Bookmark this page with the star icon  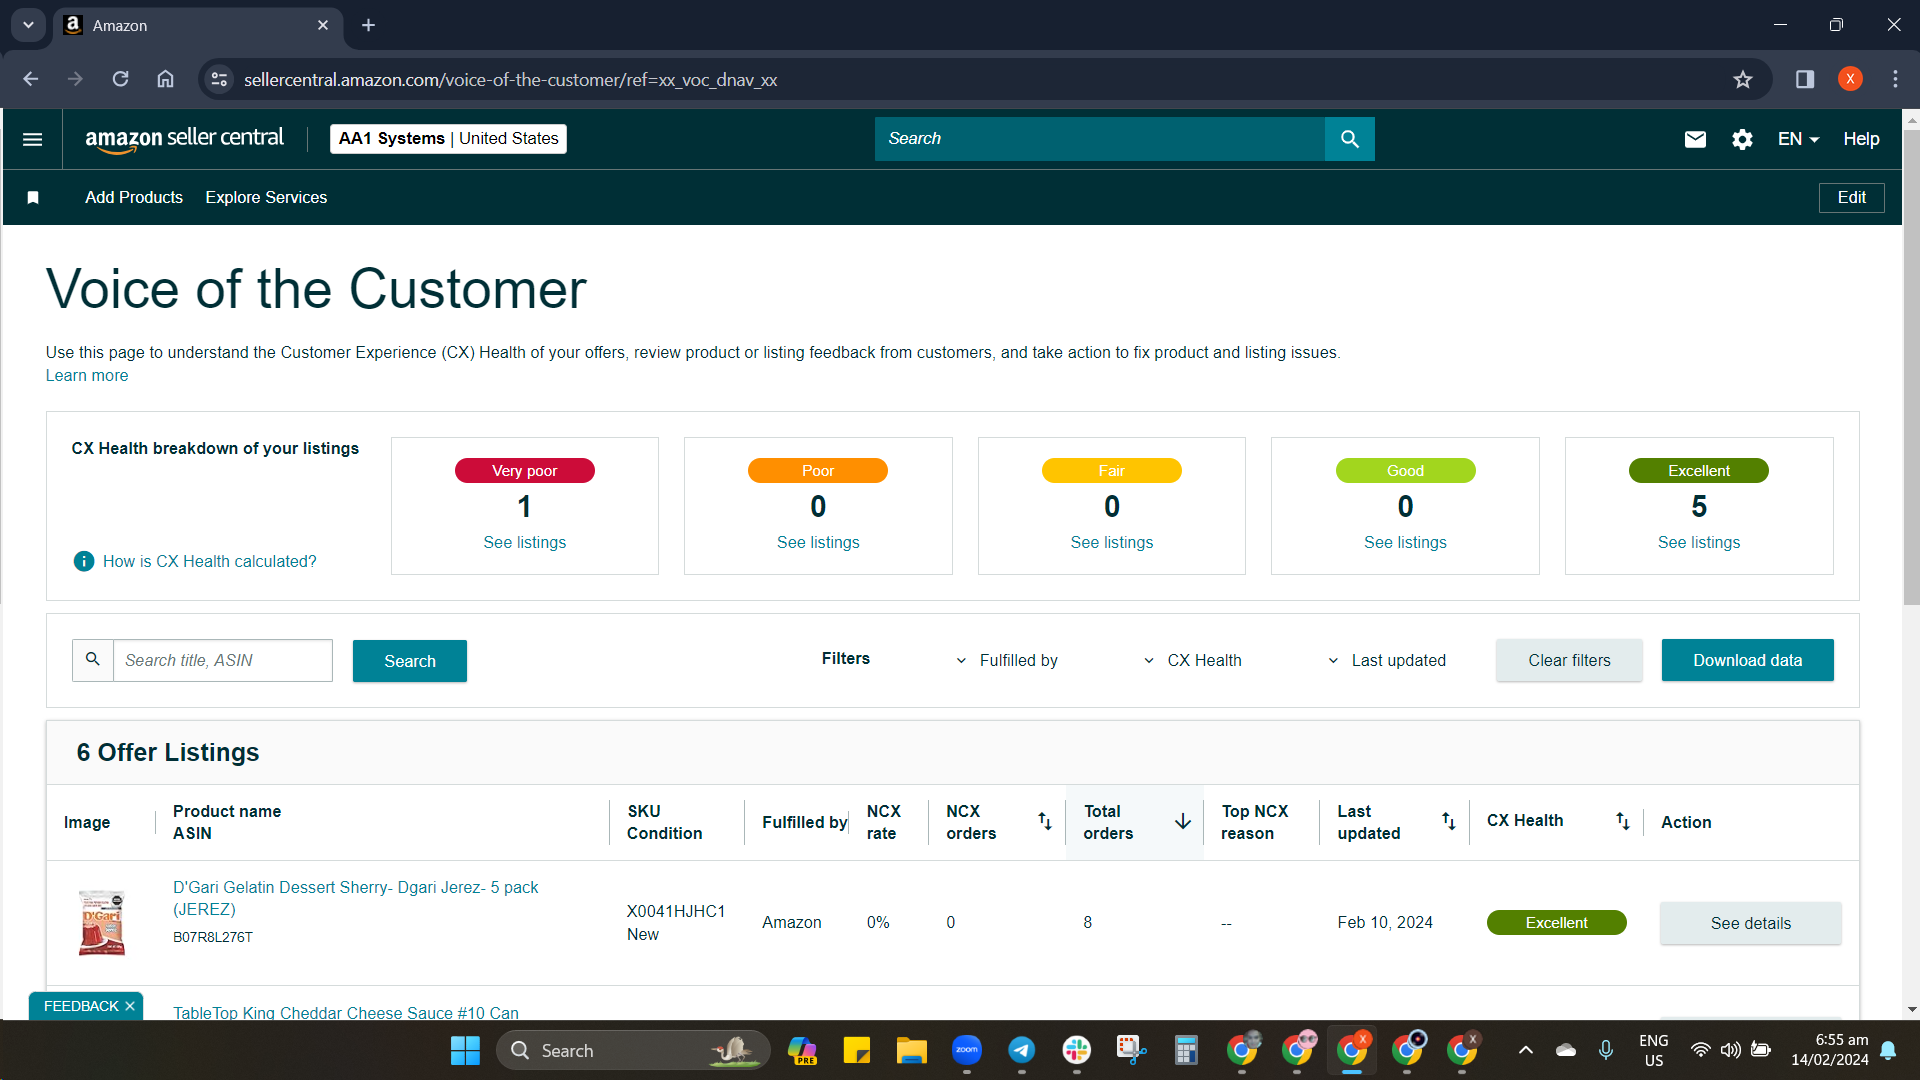point(1743,79)
